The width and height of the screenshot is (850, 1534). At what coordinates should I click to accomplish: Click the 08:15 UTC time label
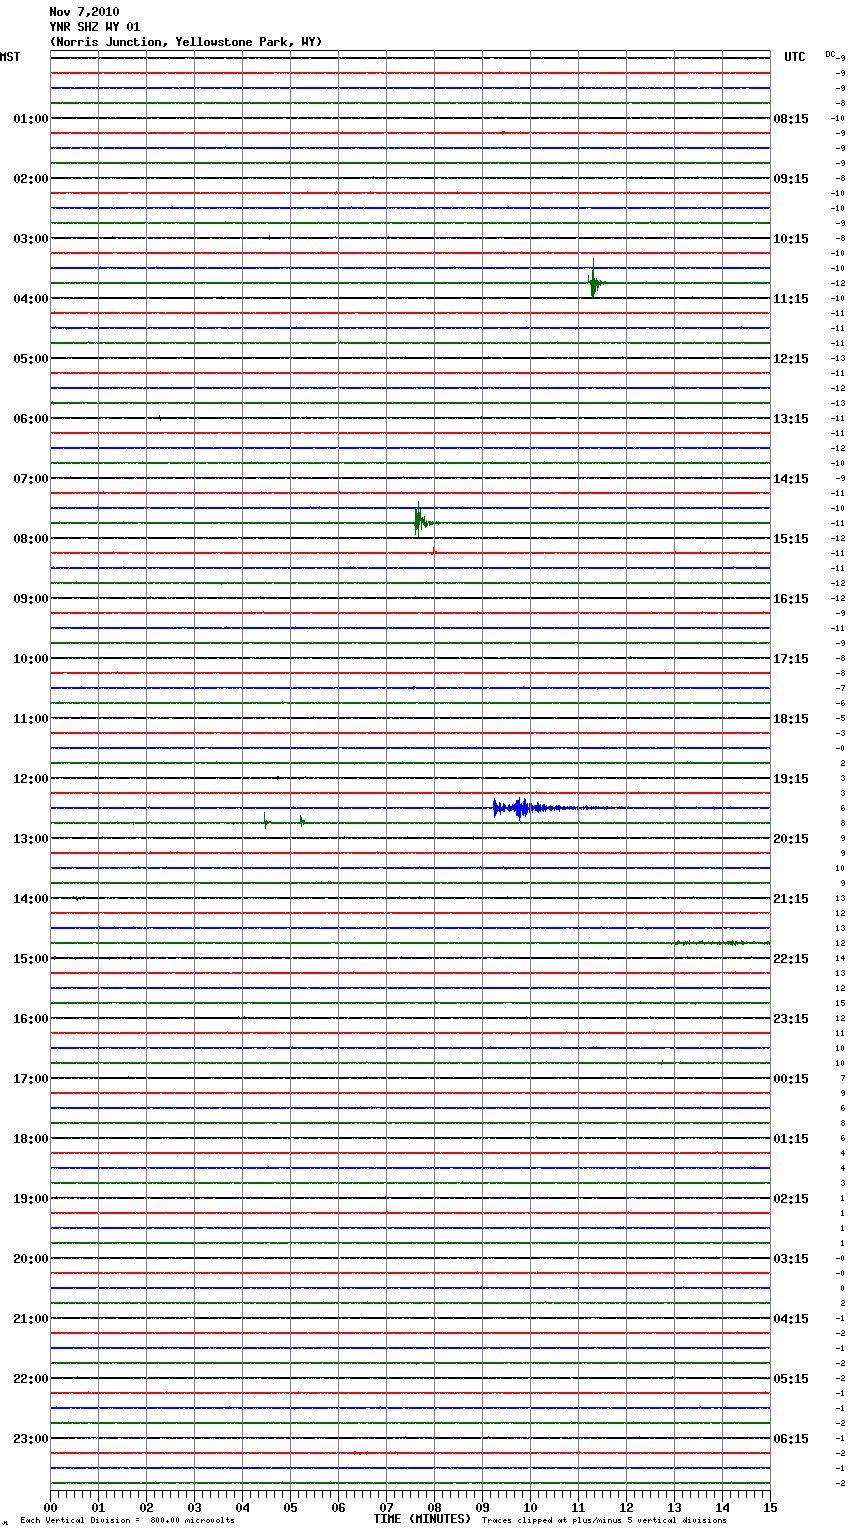click(791, 119)
